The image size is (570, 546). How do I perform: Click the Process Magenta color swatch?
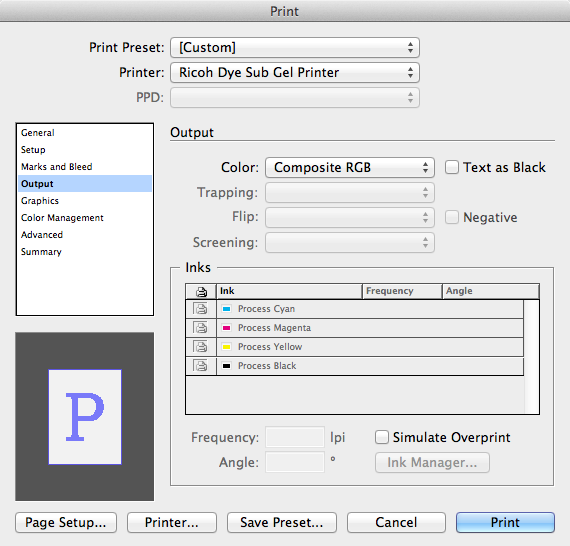[226, 328]
